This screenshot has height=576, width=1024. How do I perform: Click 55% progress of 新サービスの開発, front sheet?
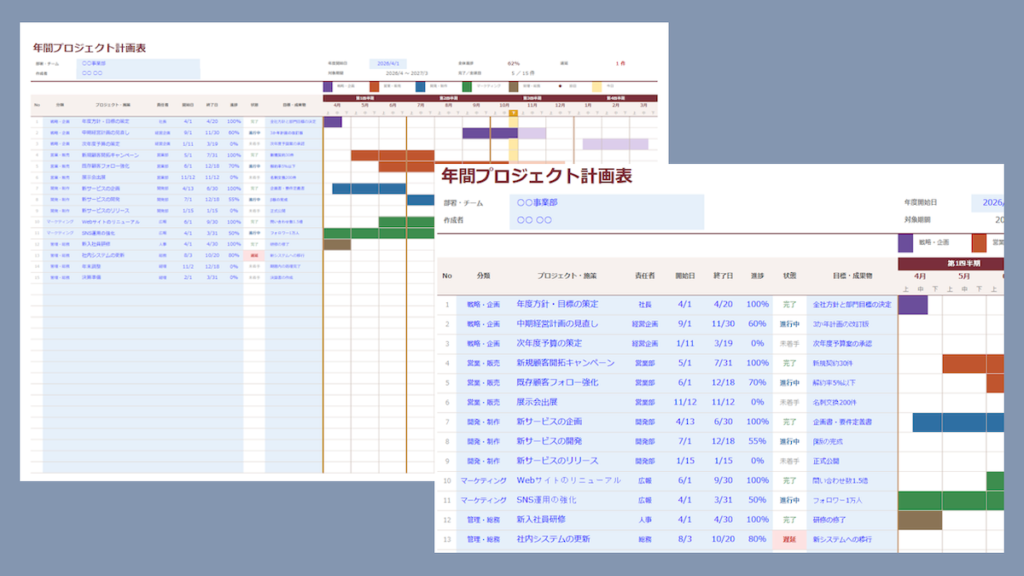[x=757, y=441]
